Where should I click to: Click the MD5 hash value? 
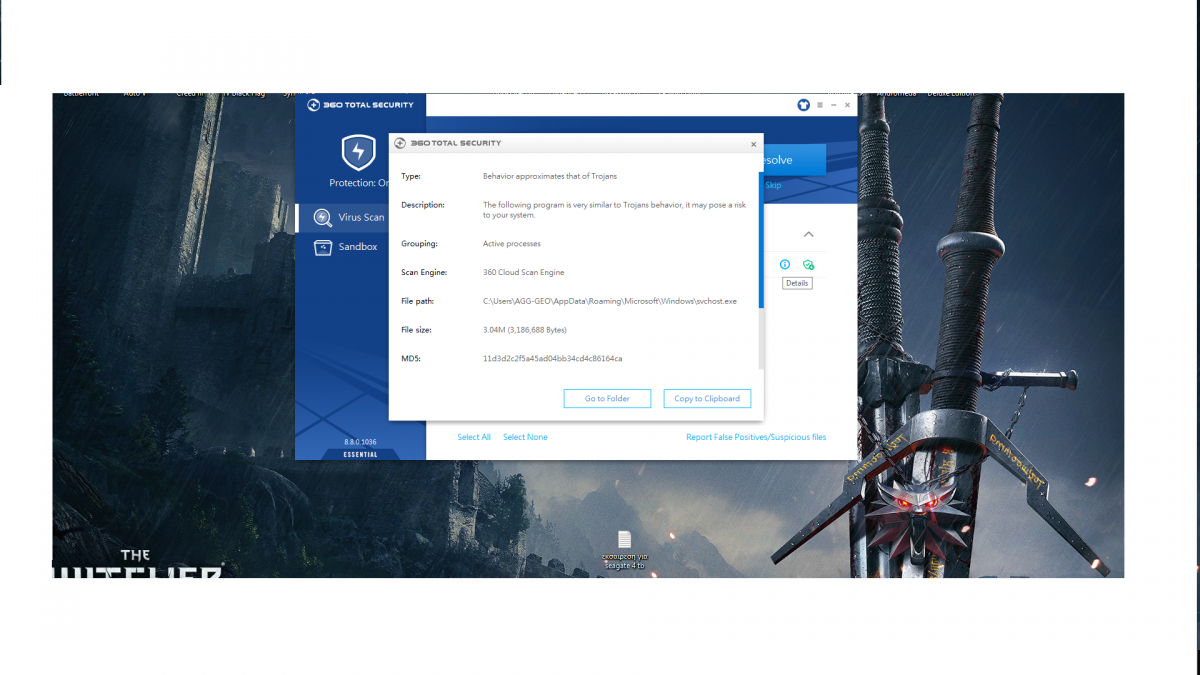(x=552, y=358)
